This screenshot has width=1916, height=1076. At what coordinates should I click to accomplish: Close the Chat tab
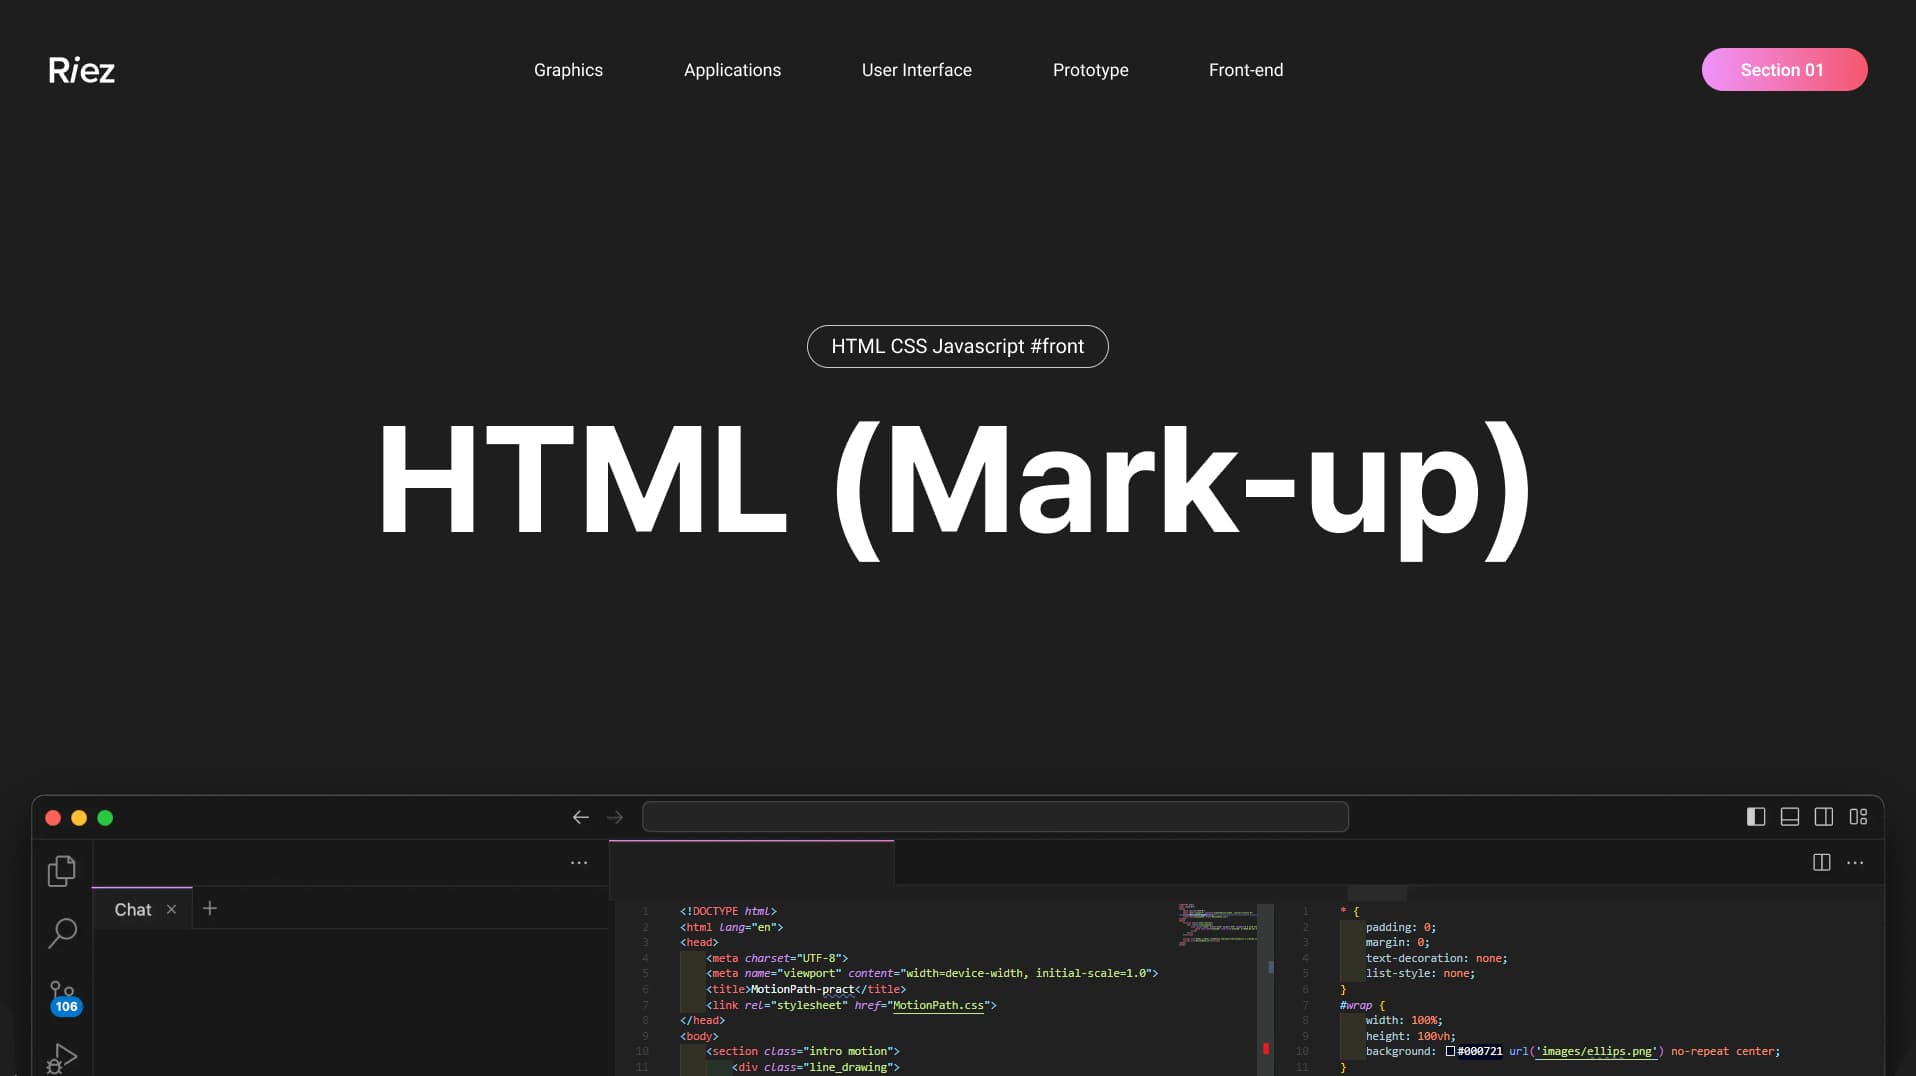[171, 909]
